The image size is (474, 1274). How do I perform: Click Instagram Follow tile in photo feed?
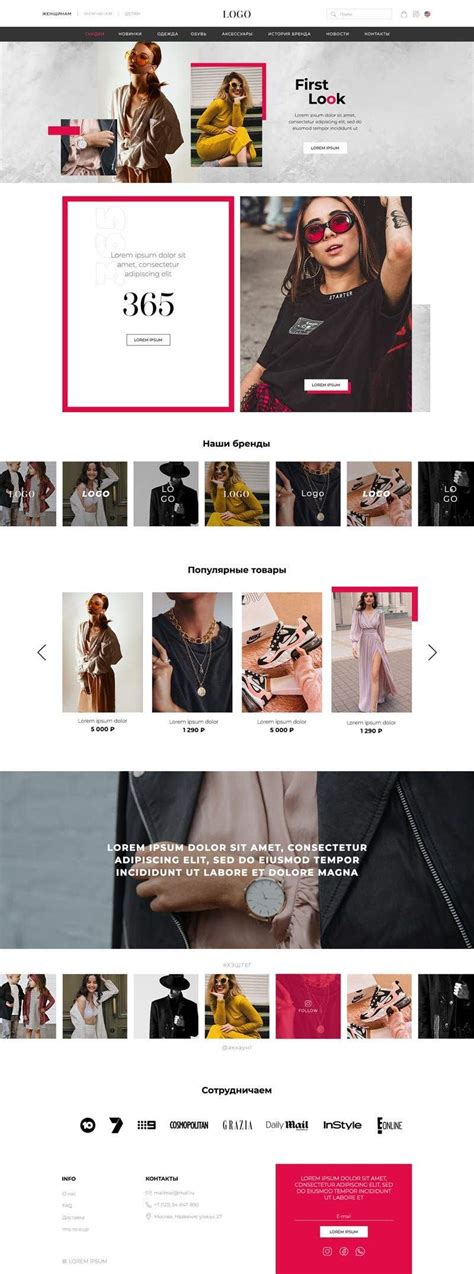click(308, 1006)
